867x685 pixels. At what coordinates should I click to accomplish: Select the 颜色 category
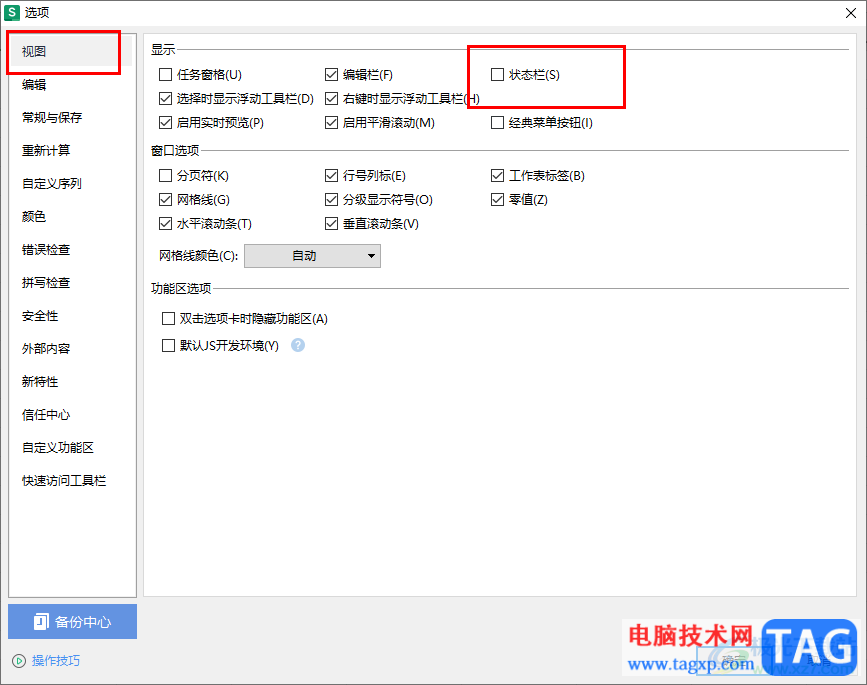[x=70, y=216]
